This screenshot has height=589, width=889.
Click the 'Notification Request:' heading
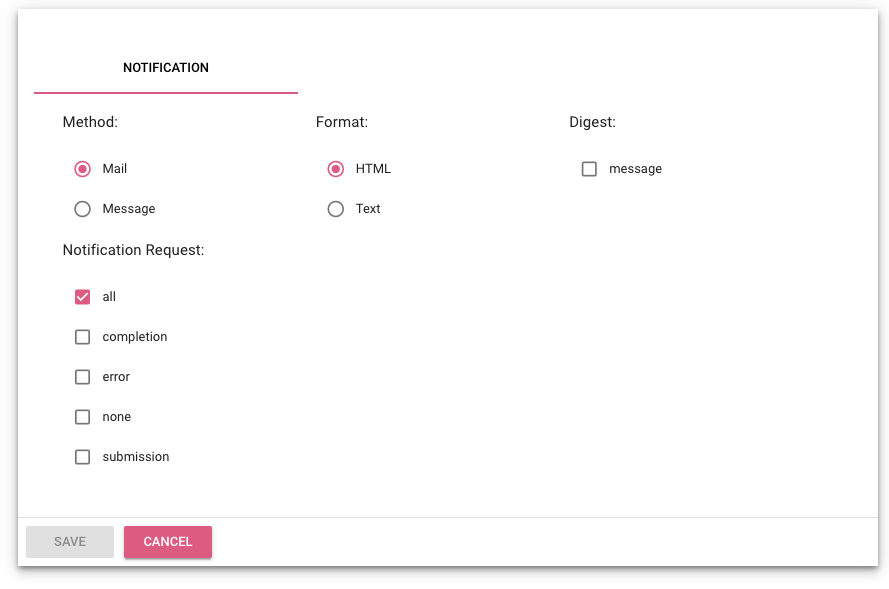[x=133, y=250]
